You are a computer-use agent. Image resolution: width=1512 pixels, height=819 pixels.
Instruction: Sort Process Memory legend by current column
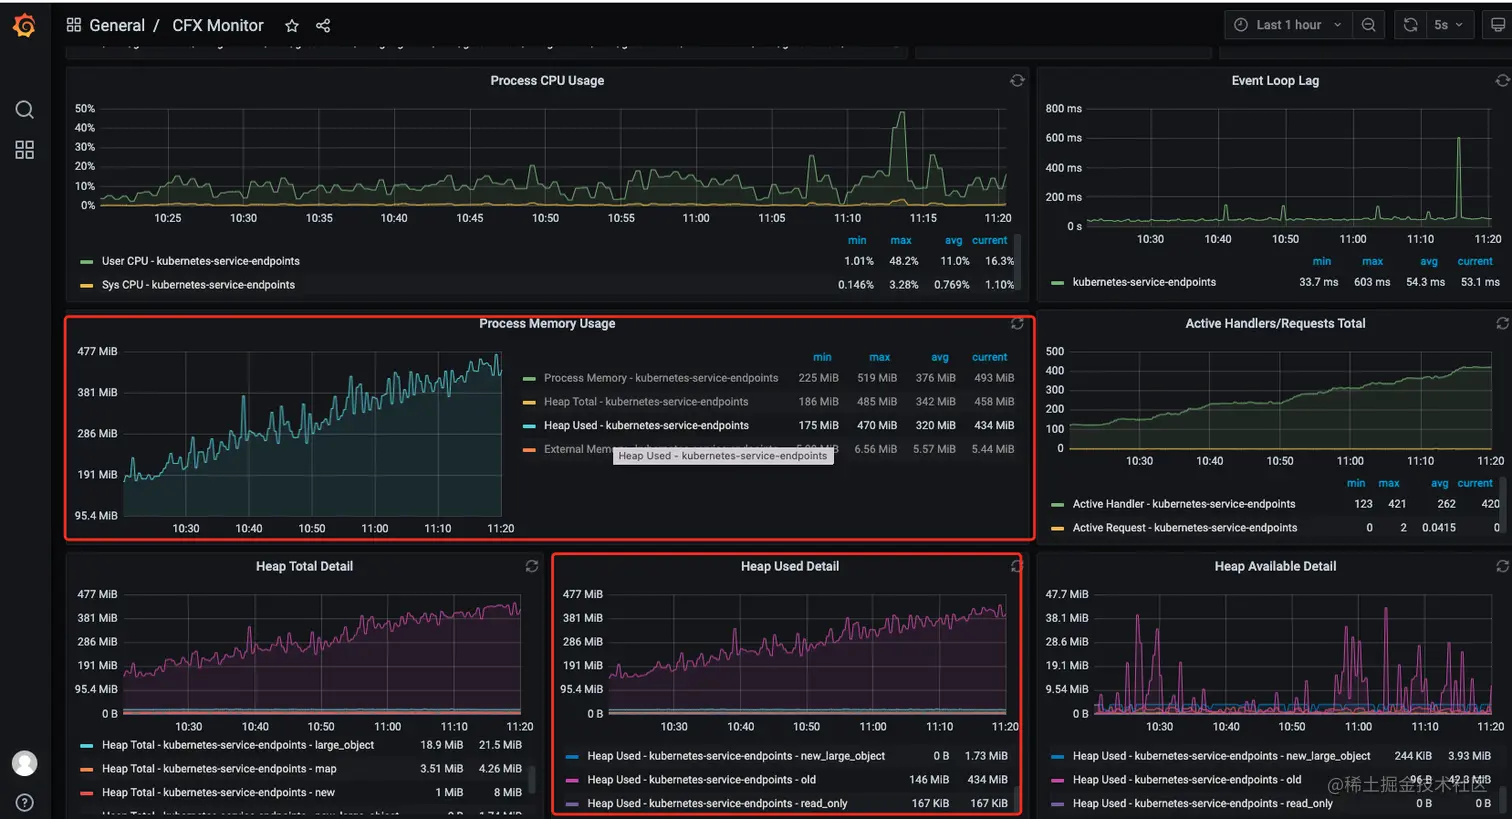[989, 358]
